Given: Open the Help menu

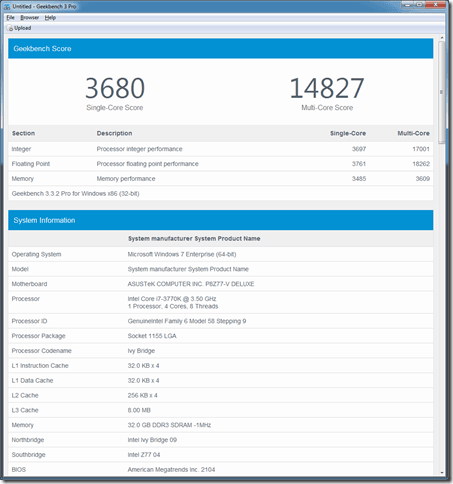Looking at the screenshot, I should pyautogui.click(x=50, y=18).
